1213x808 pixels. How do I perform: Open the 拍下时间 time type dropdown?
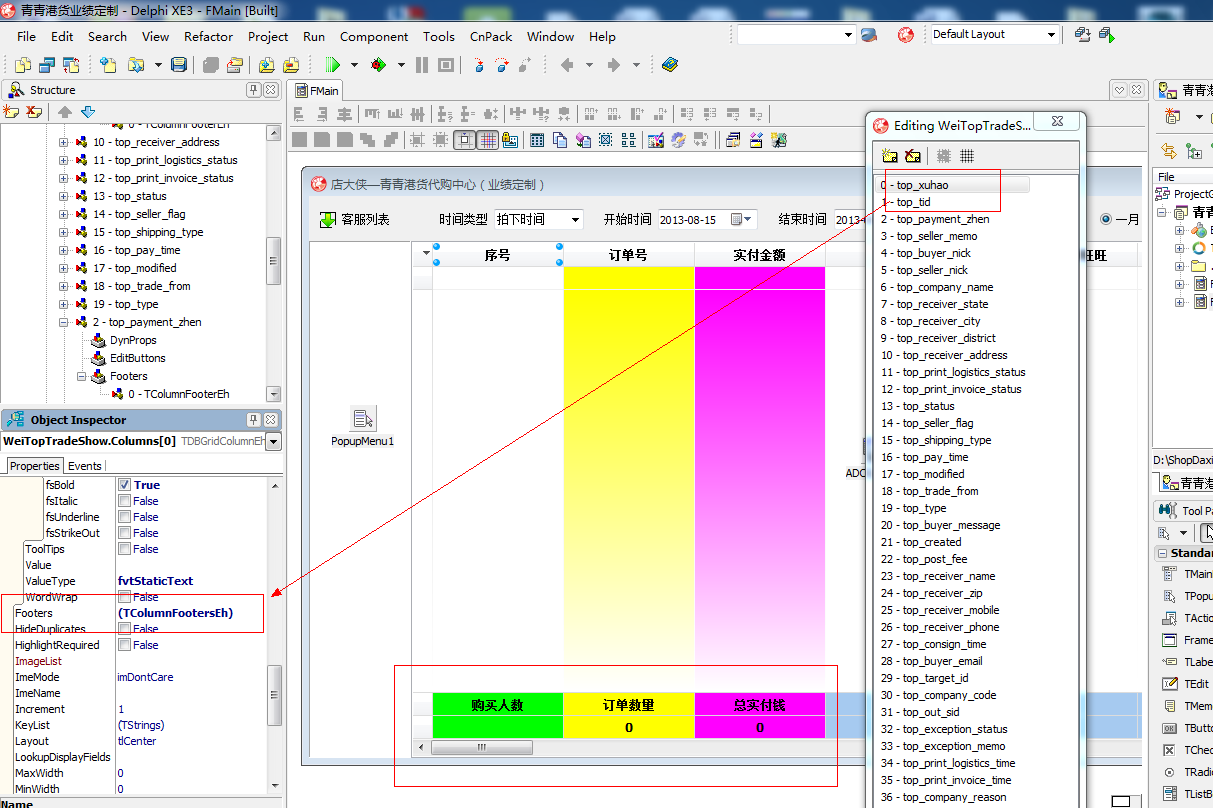click(575, 220)
